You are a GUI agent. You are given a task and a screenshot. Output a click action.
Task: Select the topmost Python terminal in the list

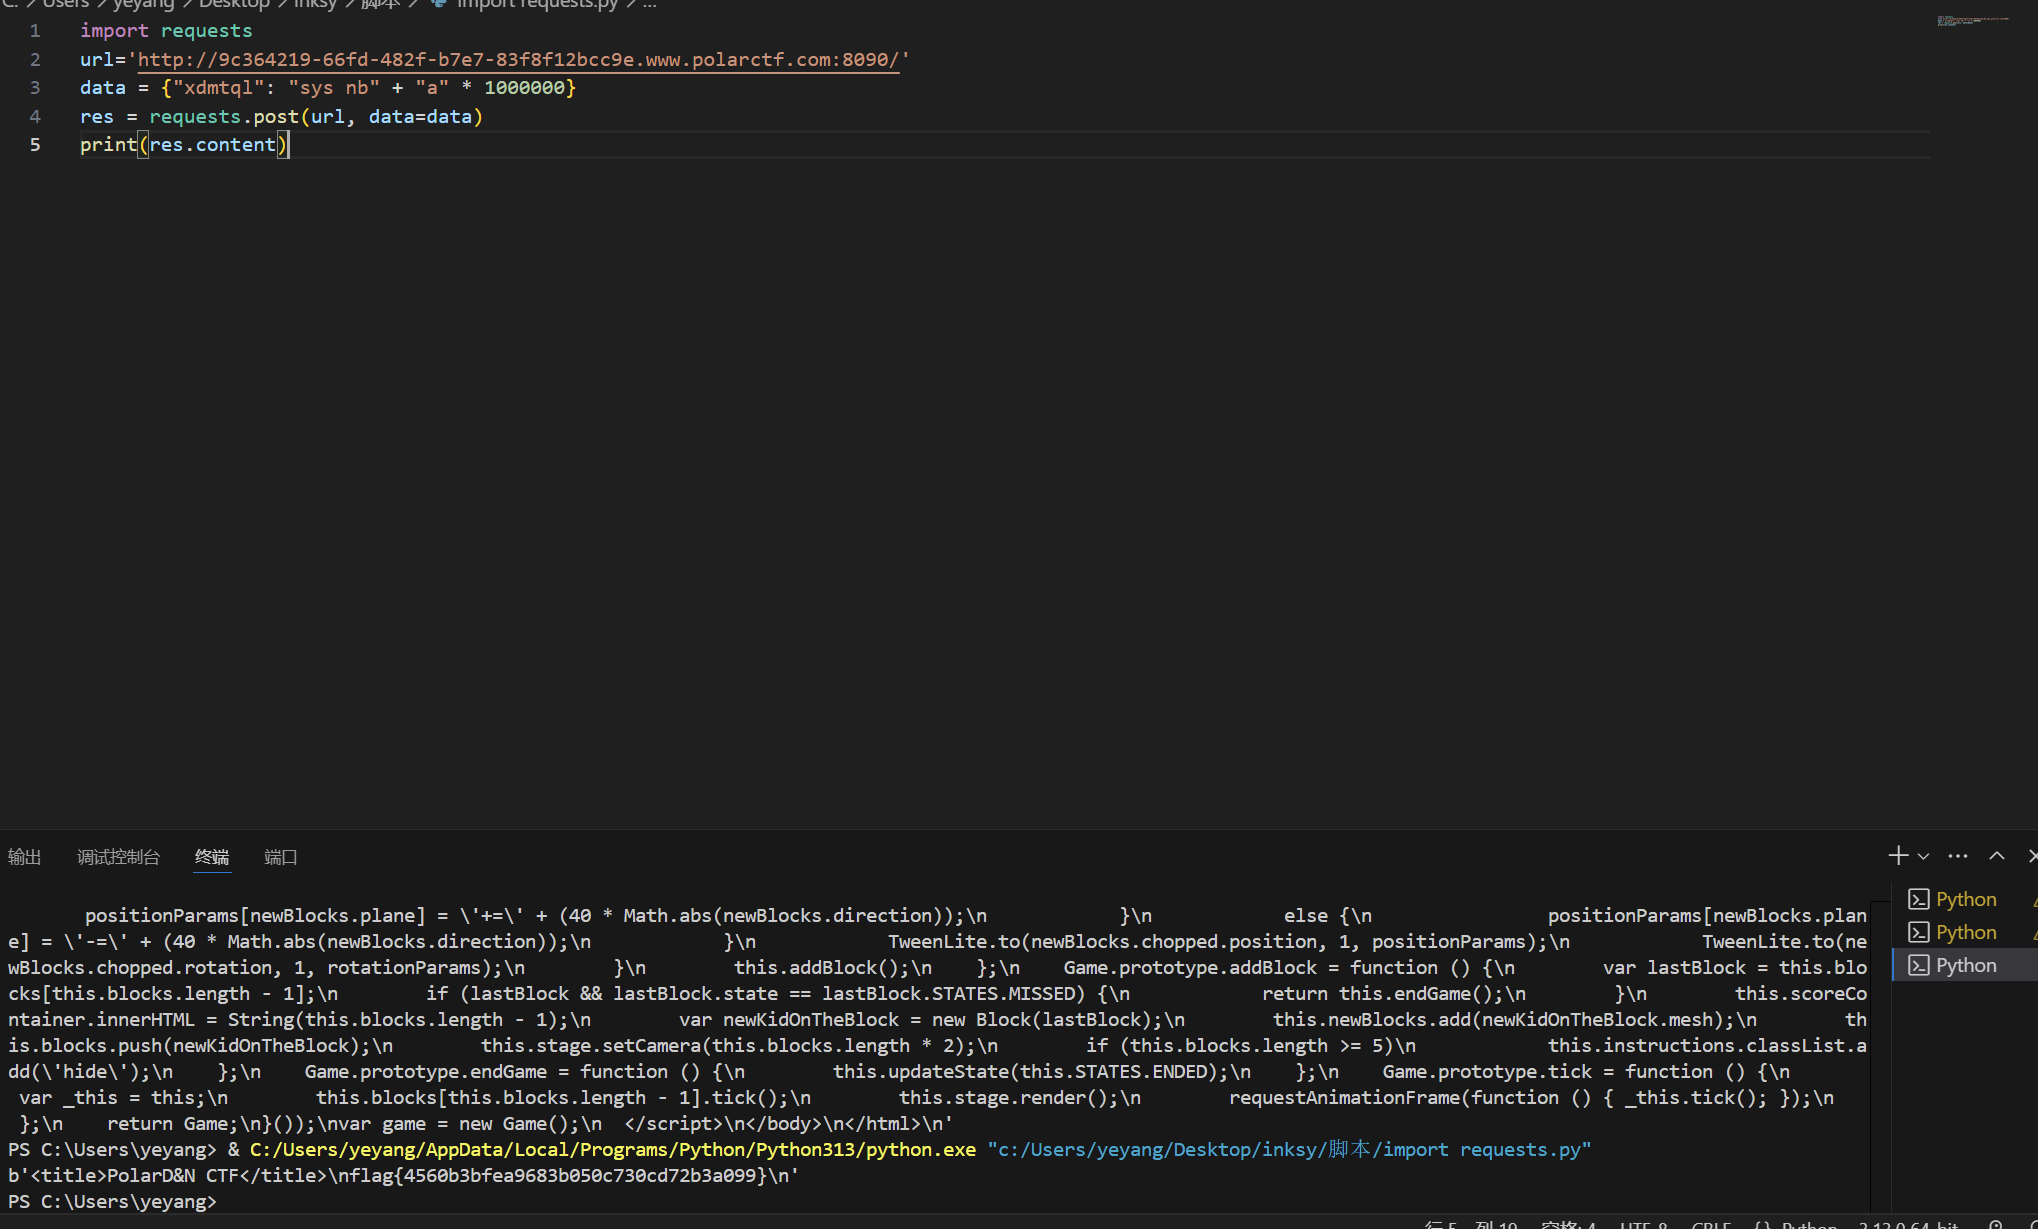1965,899
